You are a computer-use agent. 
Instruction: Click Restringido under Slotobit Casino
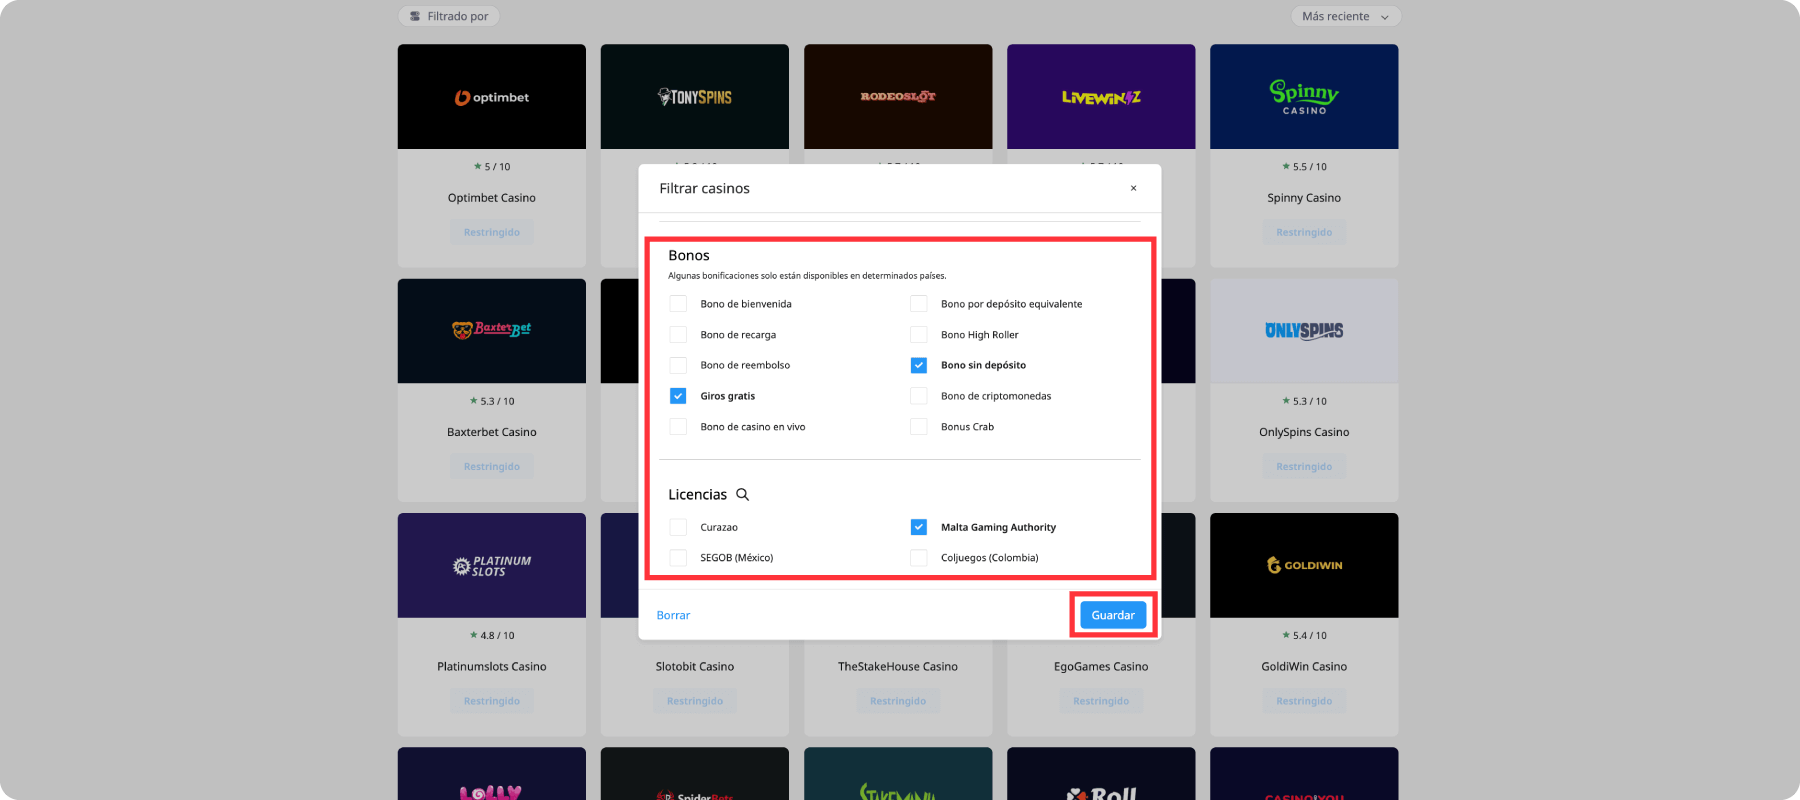click(x=695, y=702)
